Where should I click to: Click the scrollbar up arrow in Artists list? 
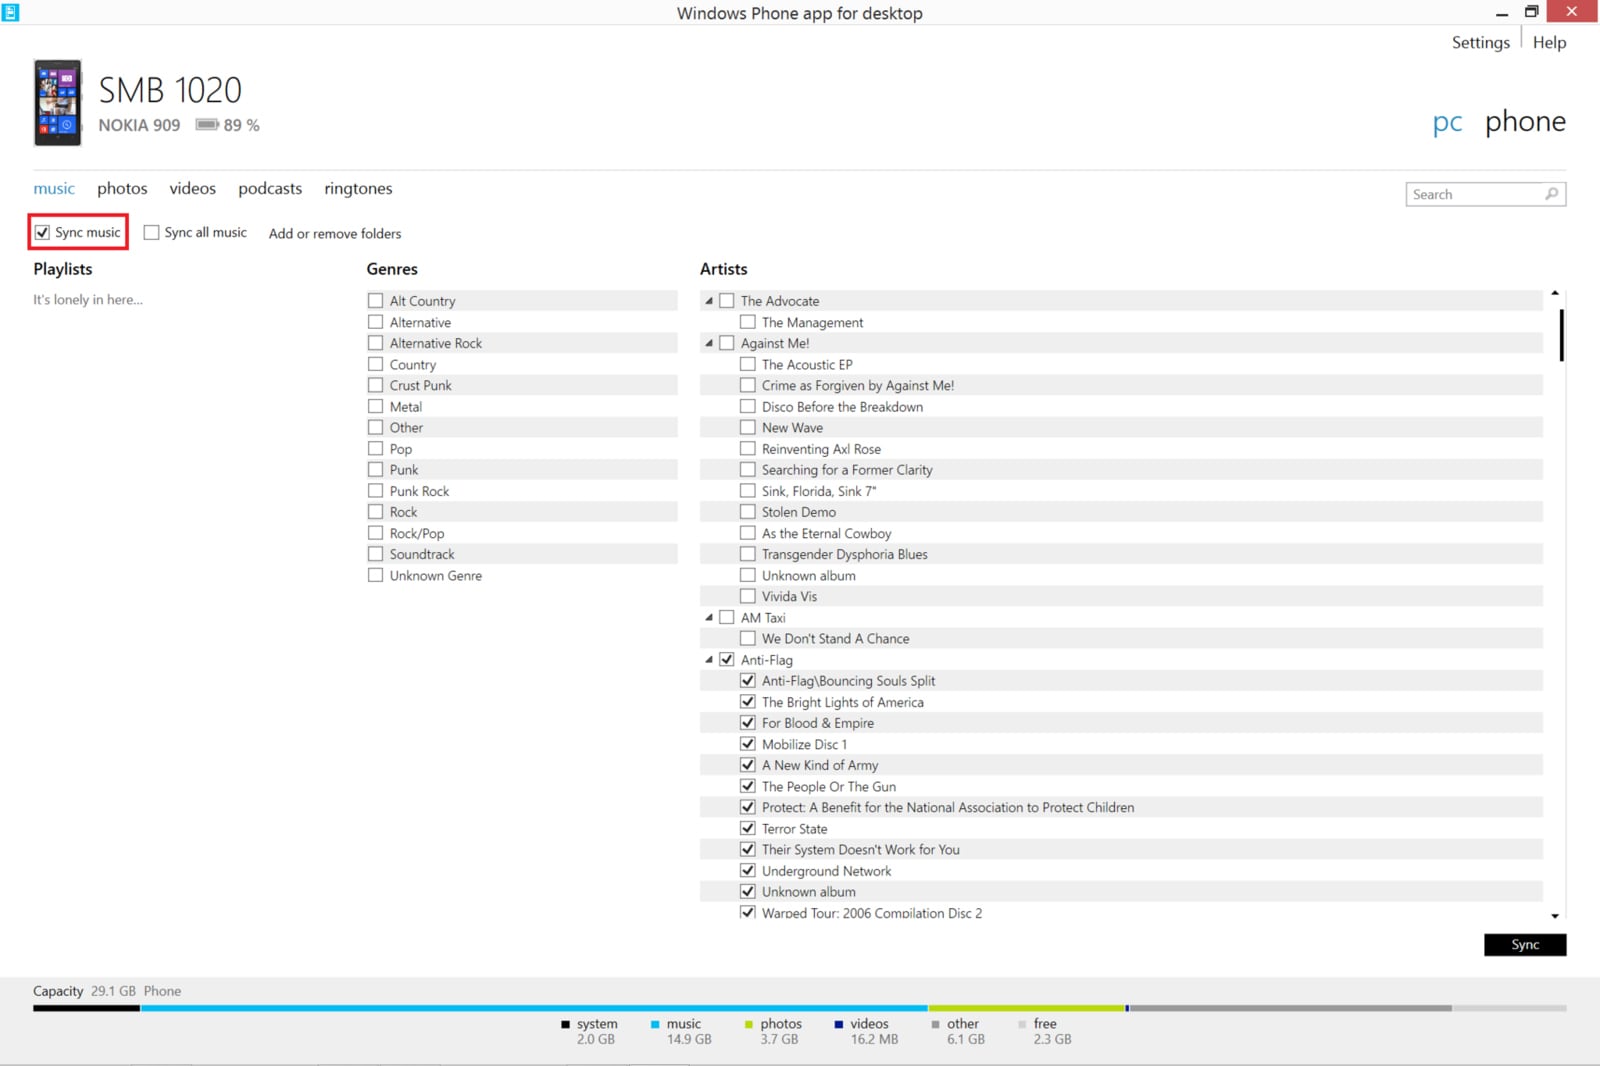point(1555,293)
